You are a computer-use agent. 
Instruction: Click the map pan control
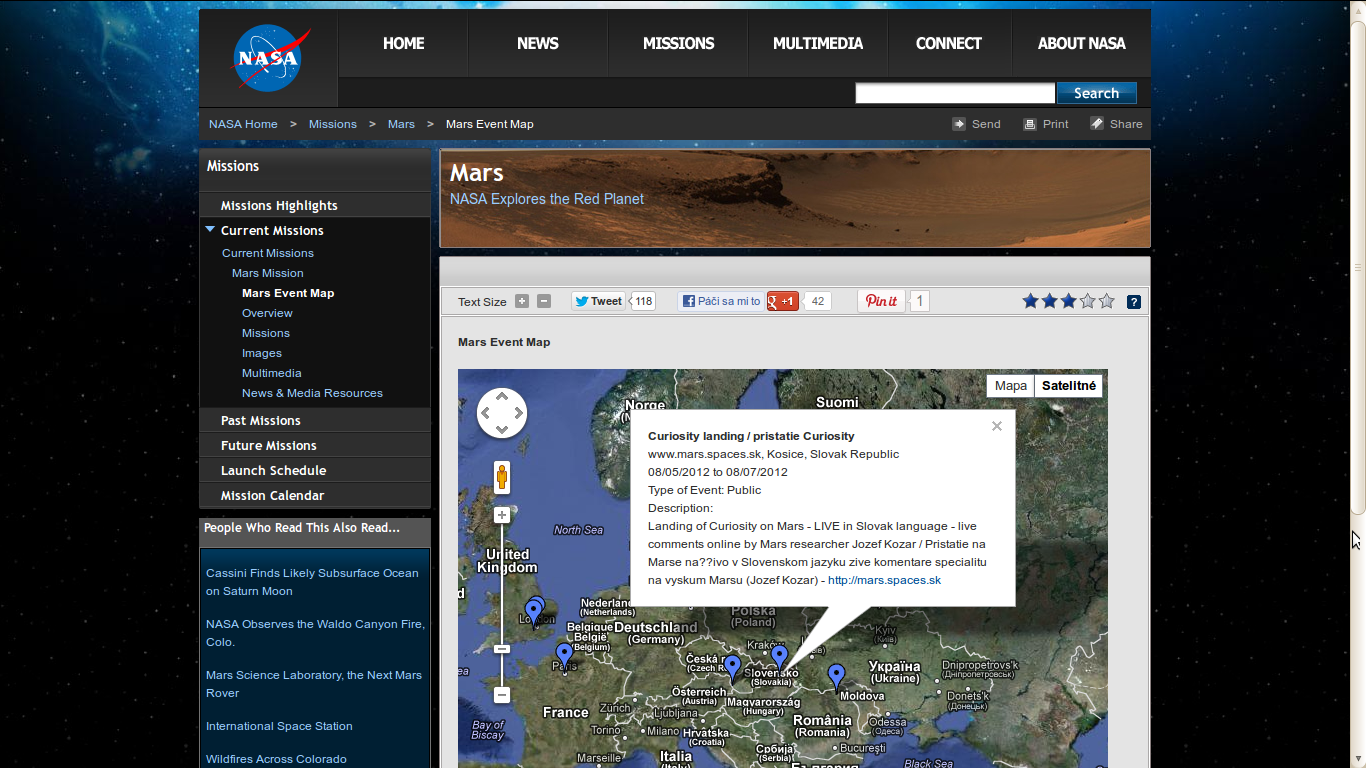[x=502, y=413]
